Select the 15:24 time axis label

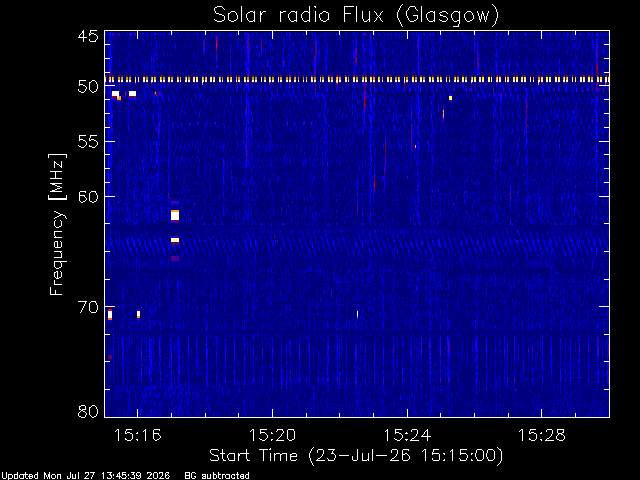coord(407,435)
